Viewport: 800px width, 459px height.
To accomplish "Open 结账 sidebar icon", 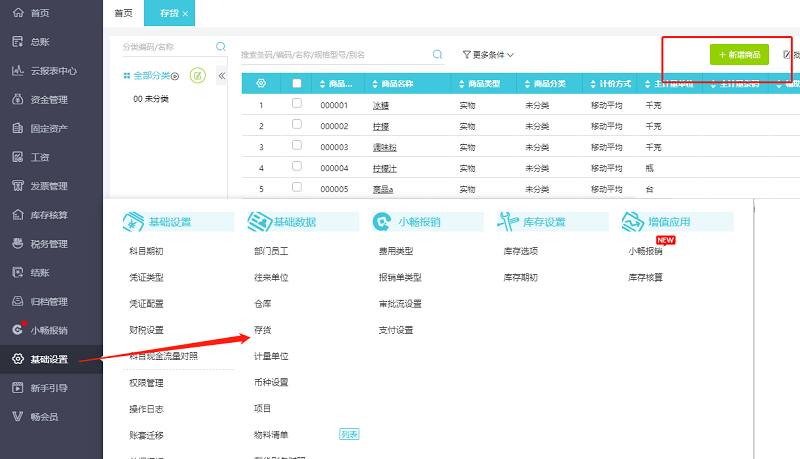I will (18, 272).
